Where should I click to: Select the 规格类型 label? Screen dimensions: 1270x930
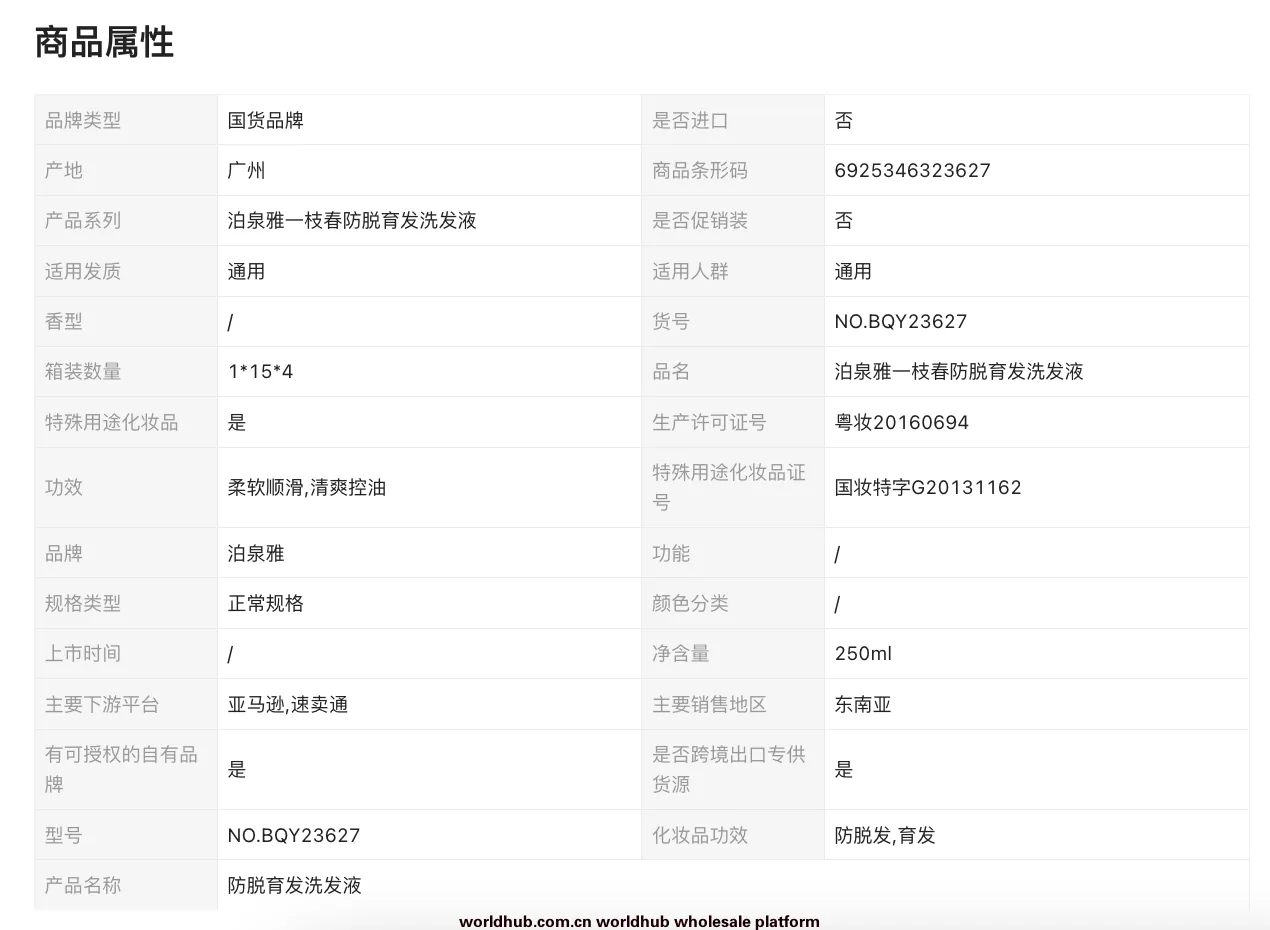[x=83, y=603]
